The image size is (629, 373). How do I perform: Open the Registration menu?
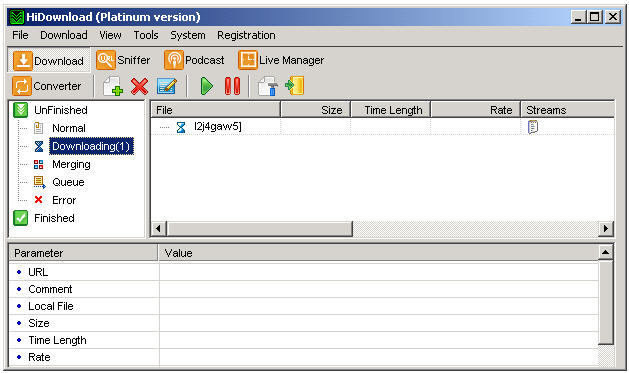[246, 35]
